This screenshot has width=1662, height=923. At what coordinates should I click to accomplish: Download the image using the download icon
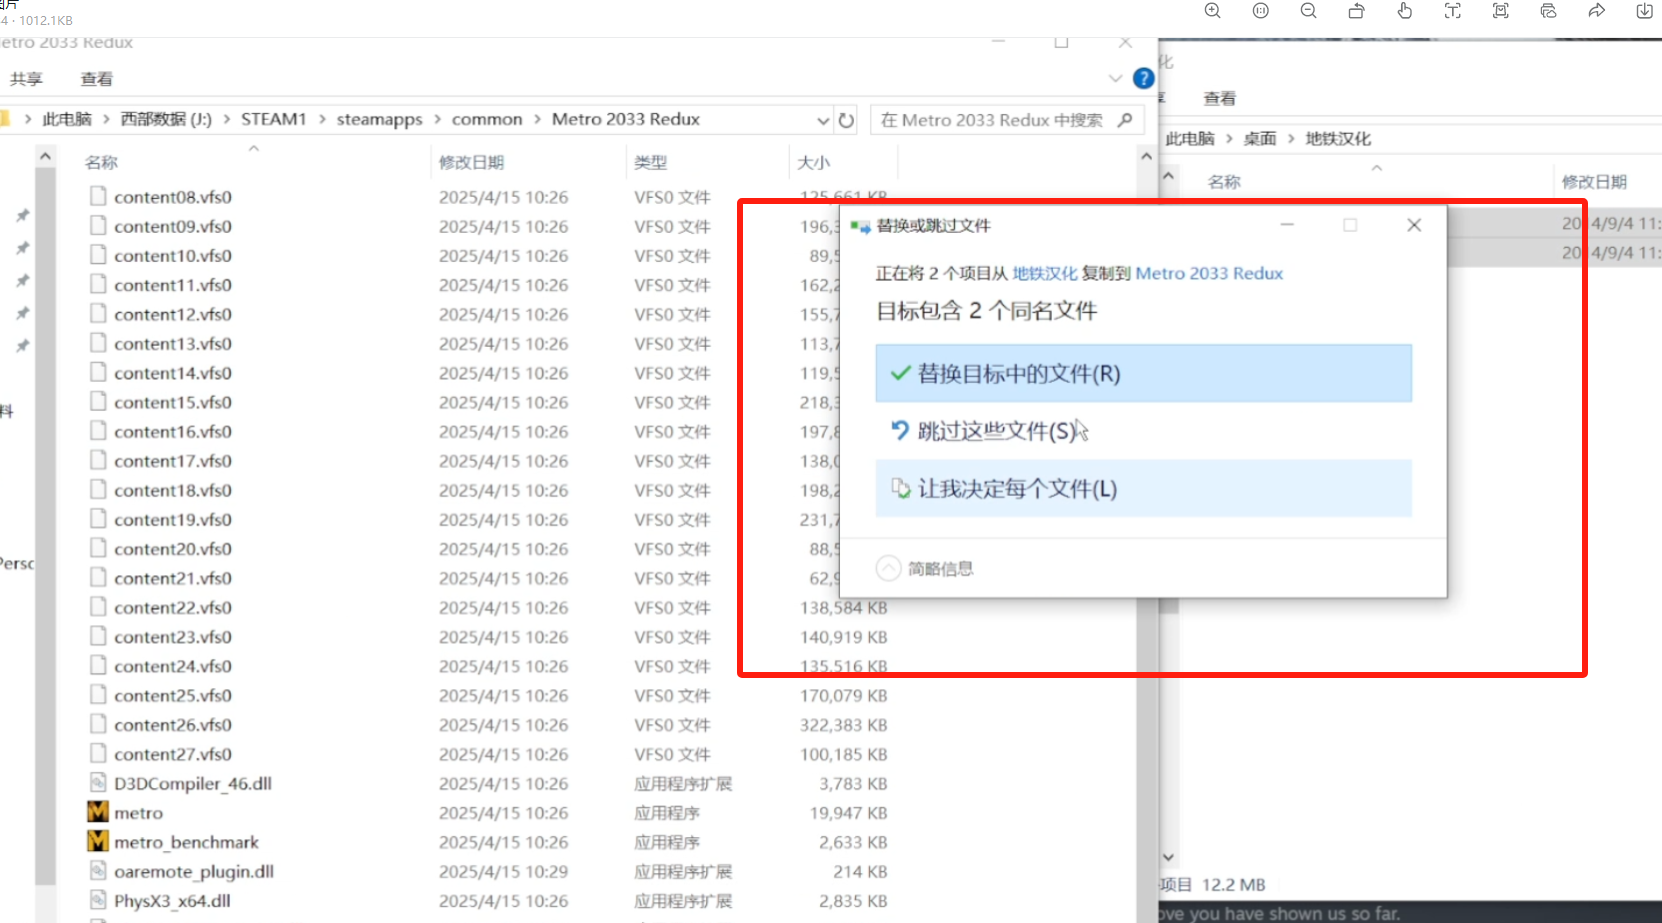click(1644, 11)
